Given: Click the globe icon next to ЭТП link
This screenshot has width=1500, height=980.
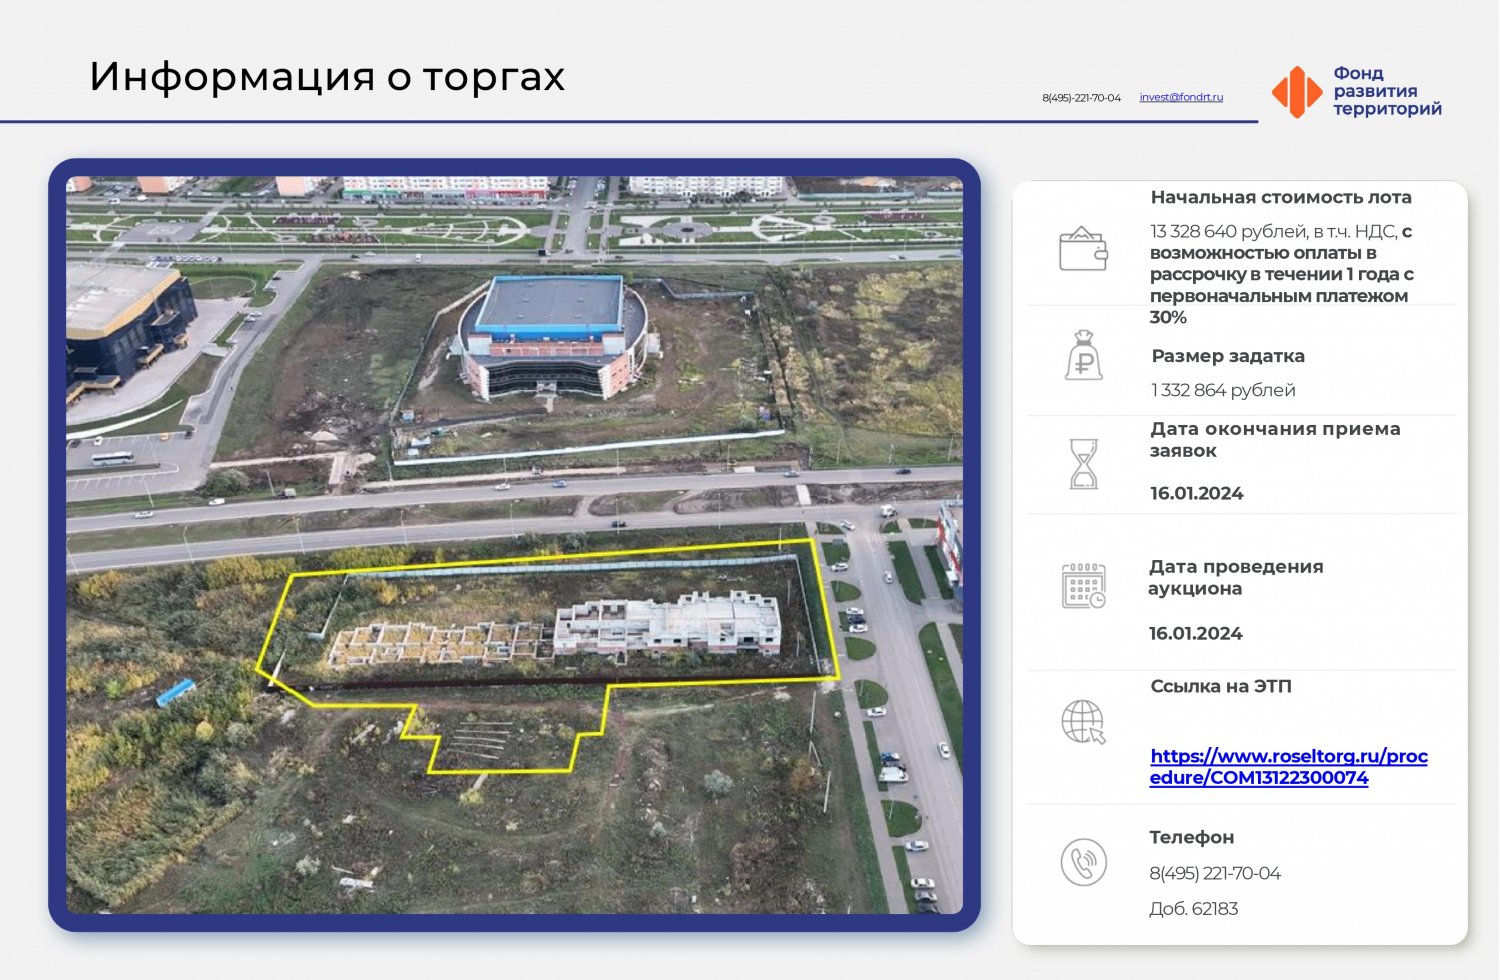Looking at the screenshot, I should 1084,722.
